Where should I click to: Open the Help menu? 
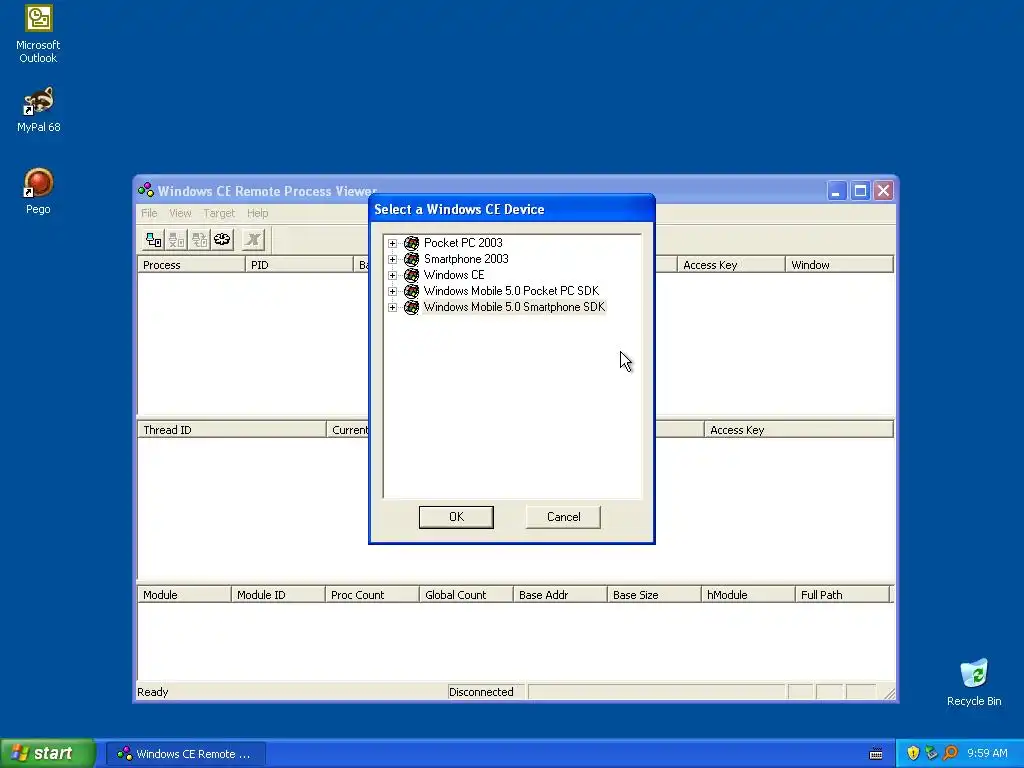pos(257,213)
